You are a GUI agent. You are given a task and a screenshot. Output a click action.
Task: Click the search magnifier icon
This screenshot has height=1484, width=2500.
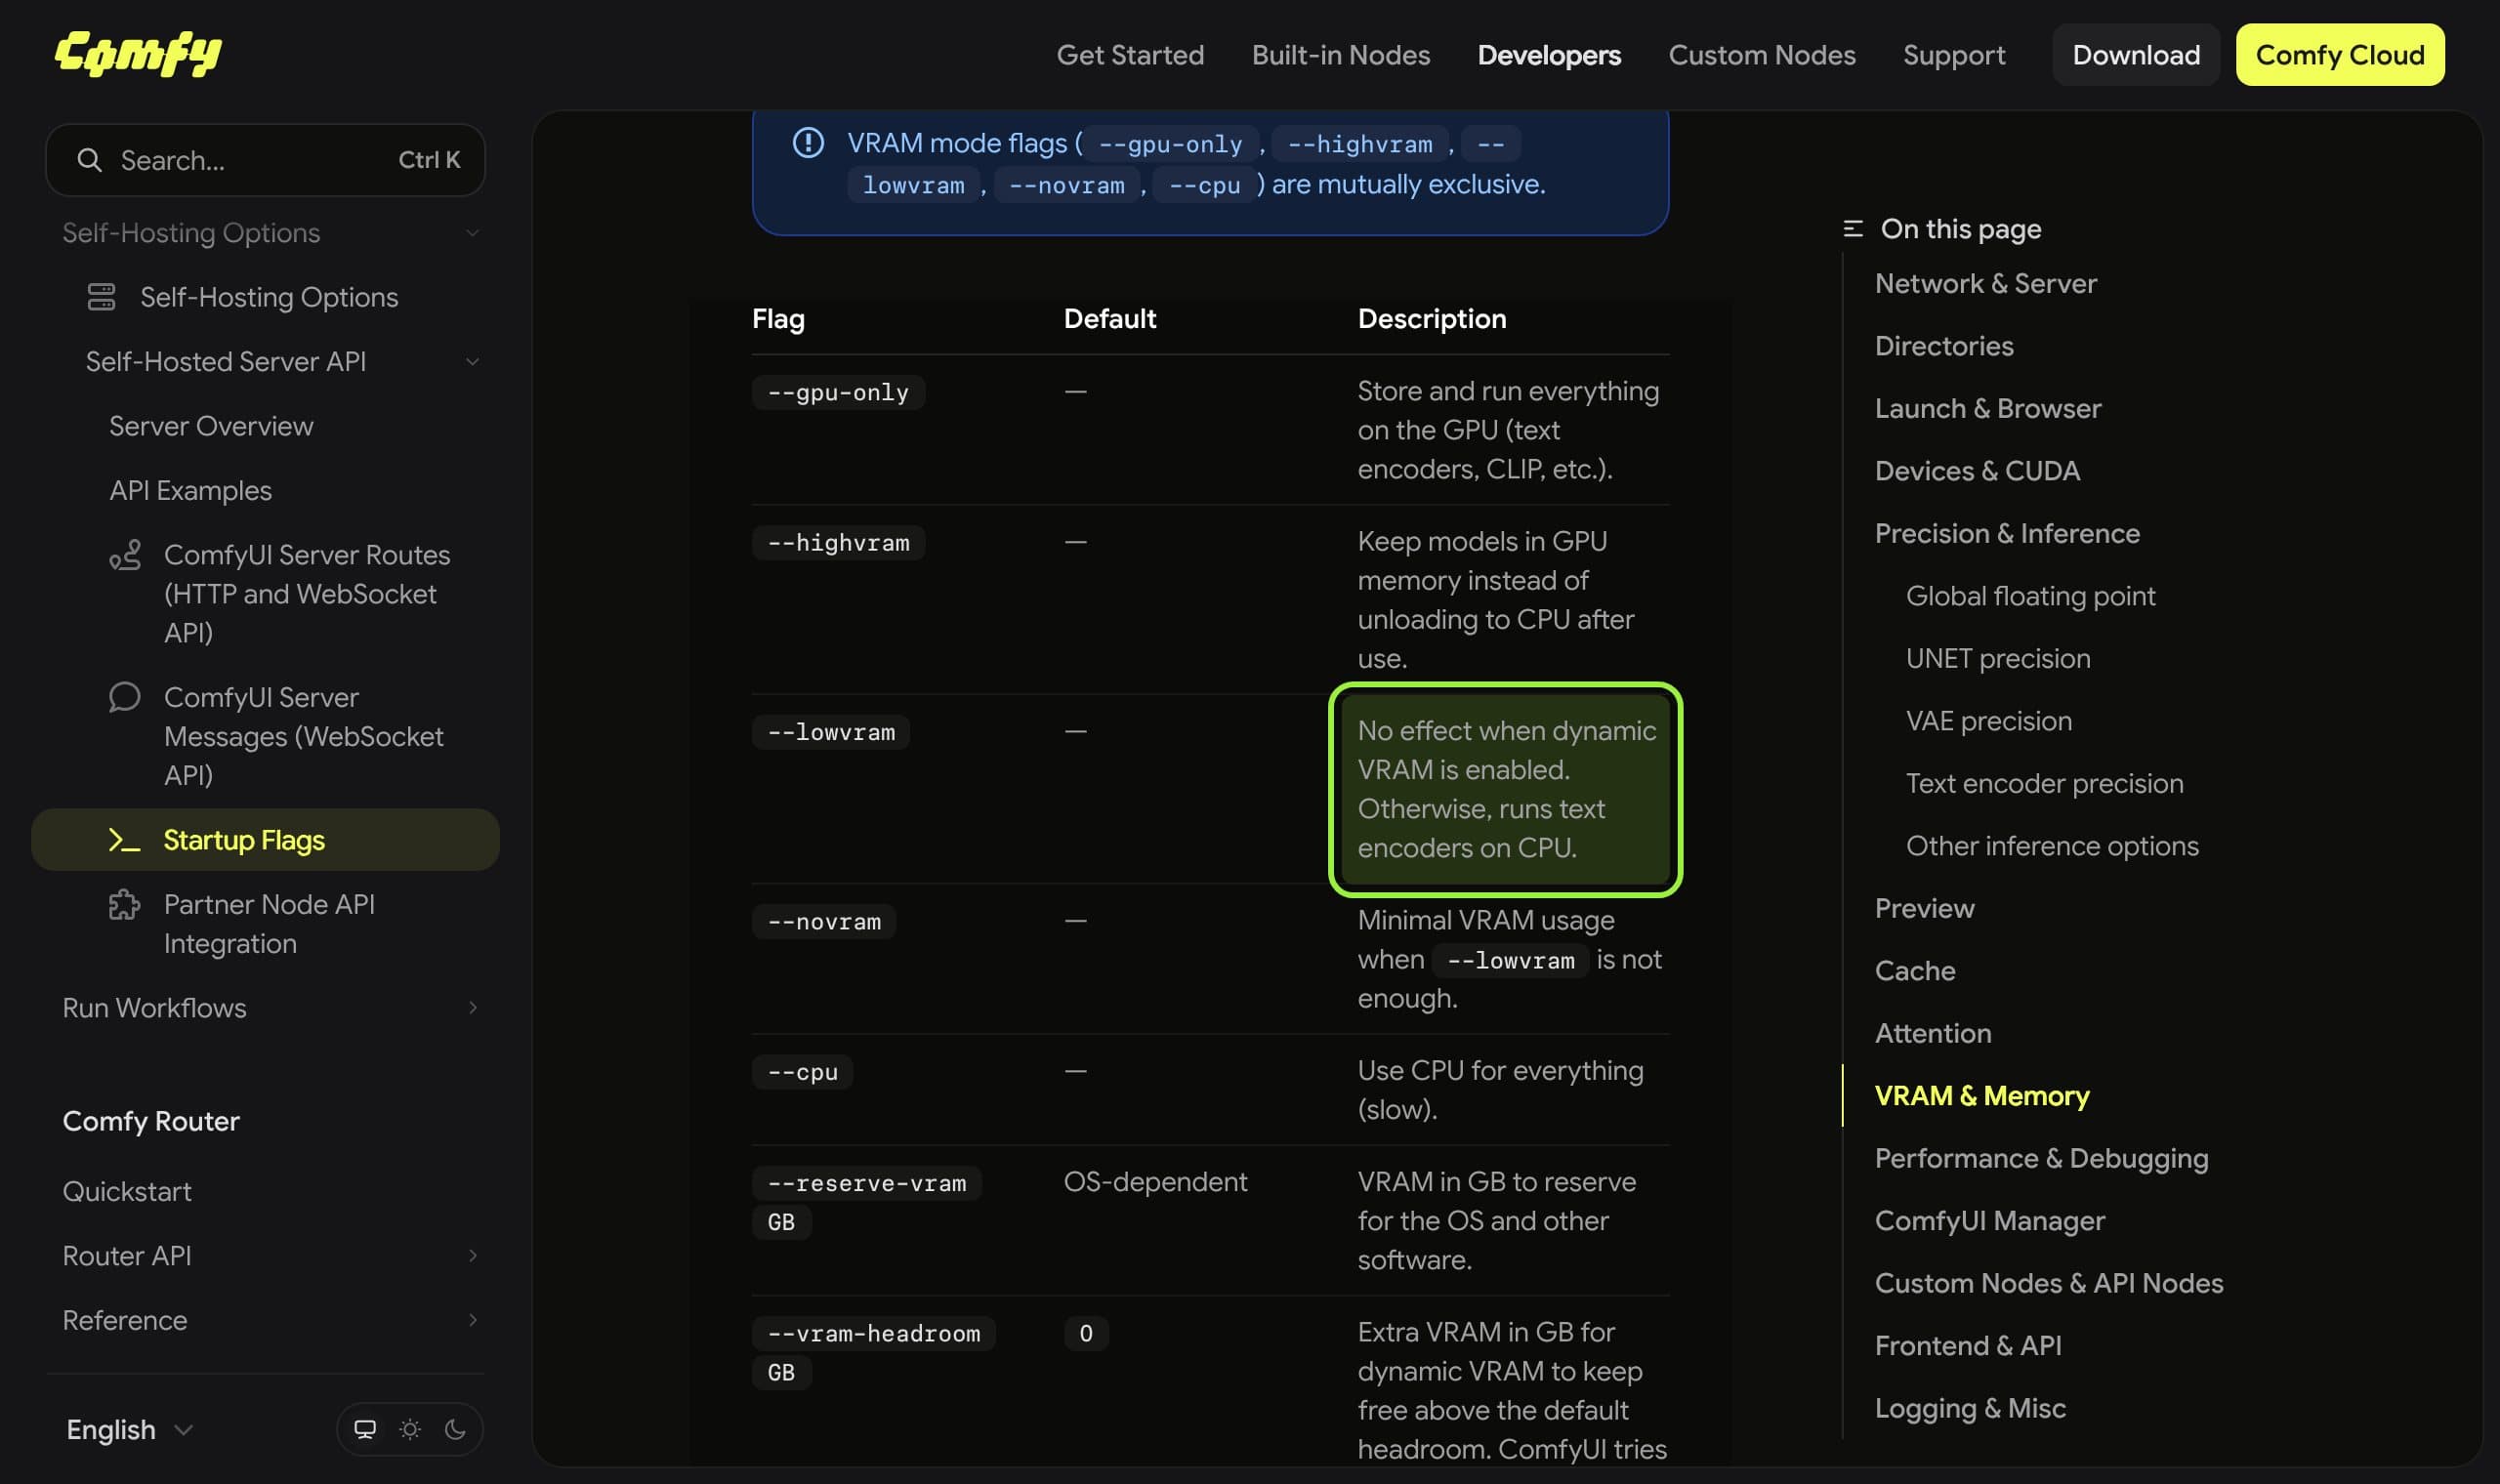tap(89, 160)
